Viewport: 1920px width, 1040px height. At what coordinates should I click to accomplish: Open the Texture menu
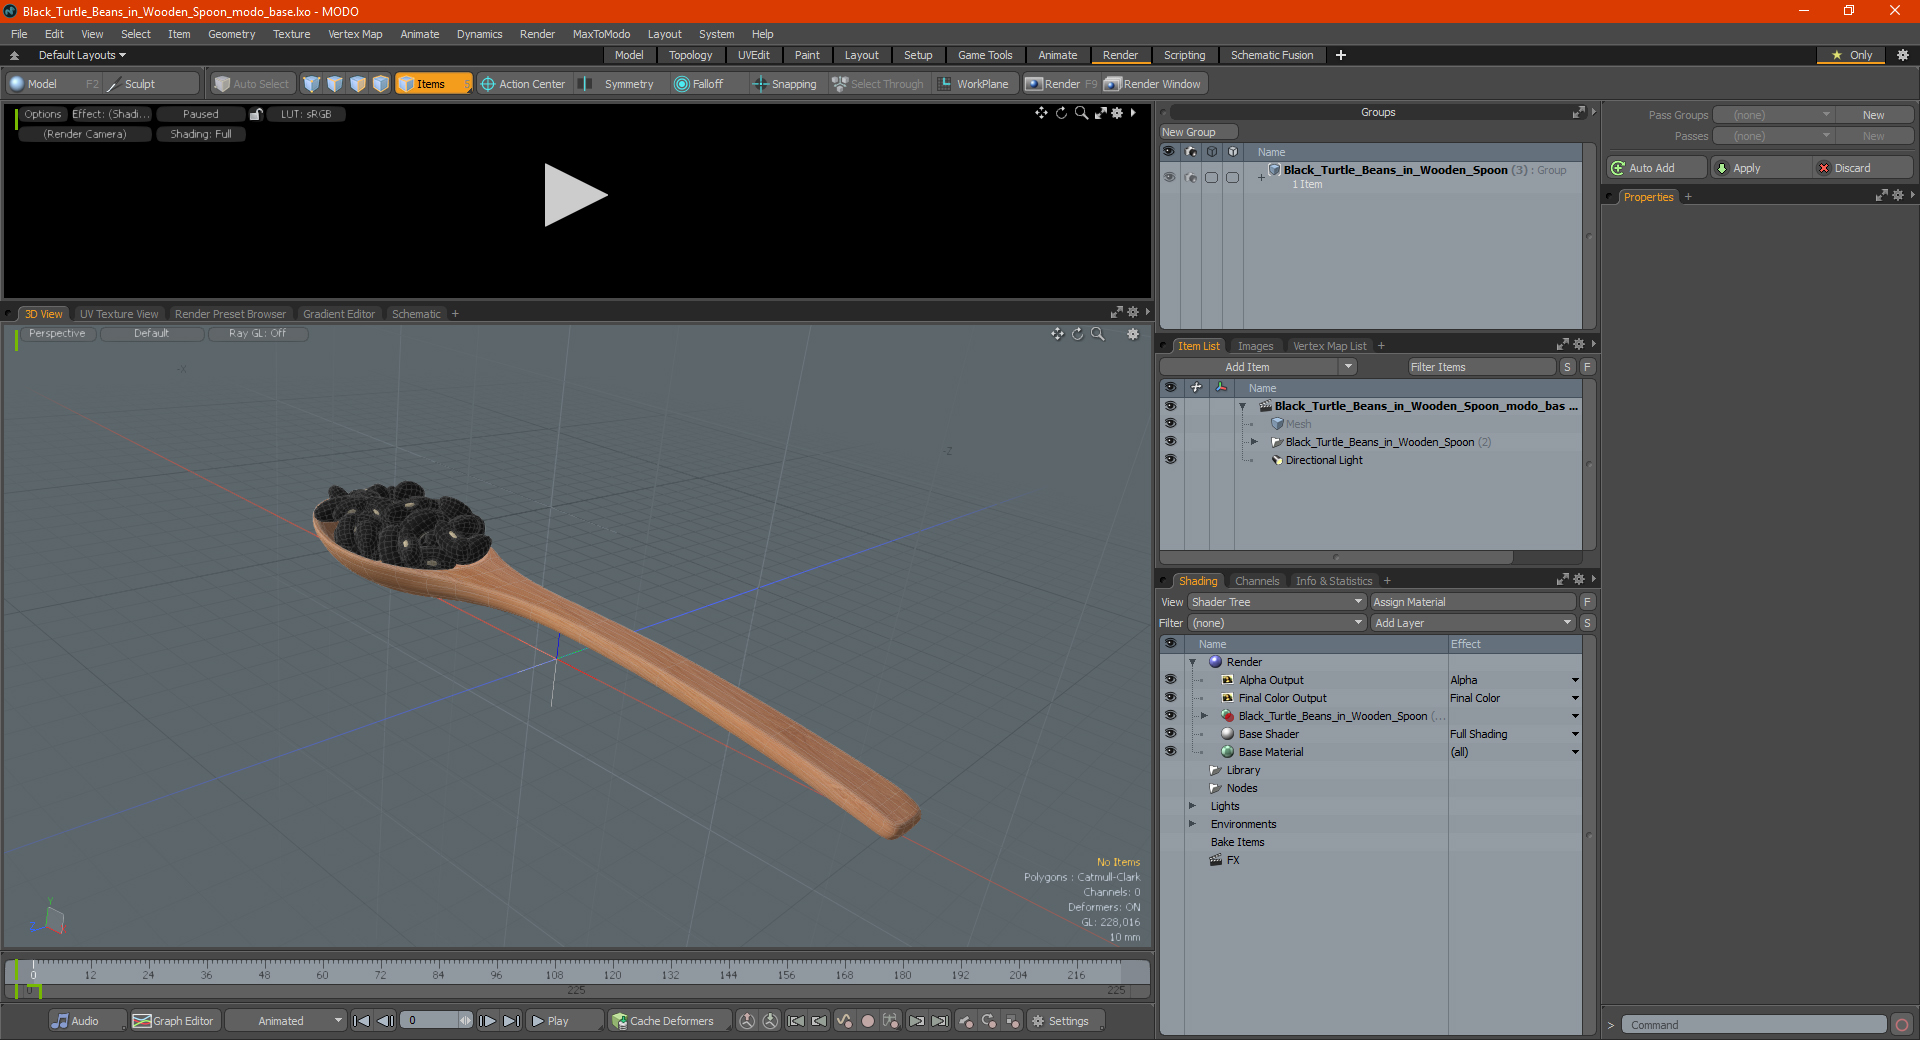click(x=291, y=34)
